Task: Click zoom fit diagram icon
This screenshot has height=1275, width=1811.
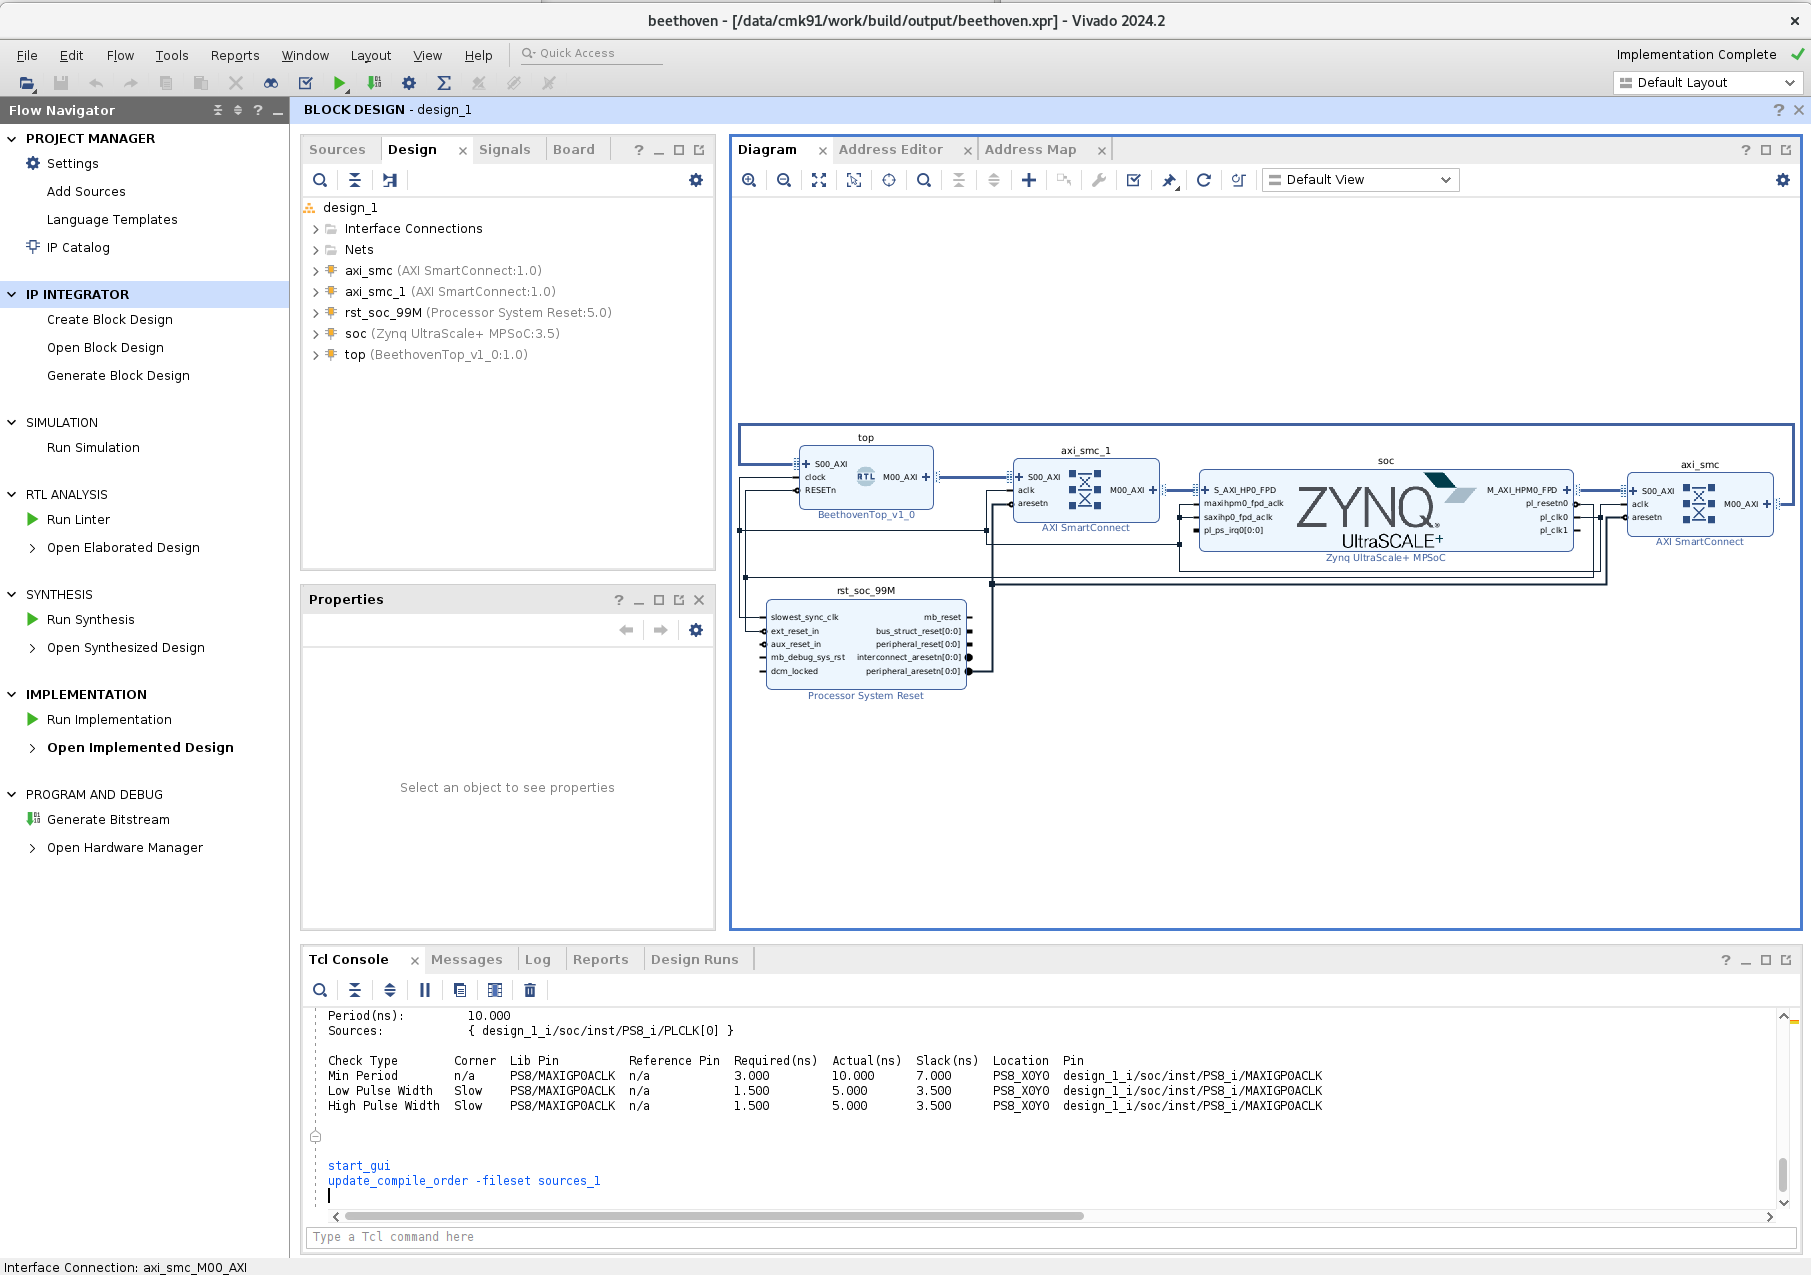Action: pyautogui.click(x=819, y=180)
